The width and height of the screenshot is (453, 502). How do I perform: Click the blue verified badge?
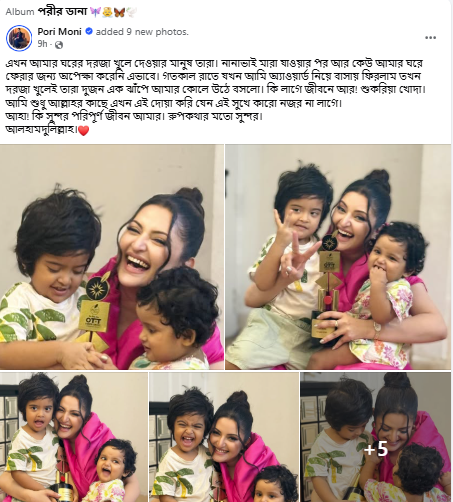point(89,32)
